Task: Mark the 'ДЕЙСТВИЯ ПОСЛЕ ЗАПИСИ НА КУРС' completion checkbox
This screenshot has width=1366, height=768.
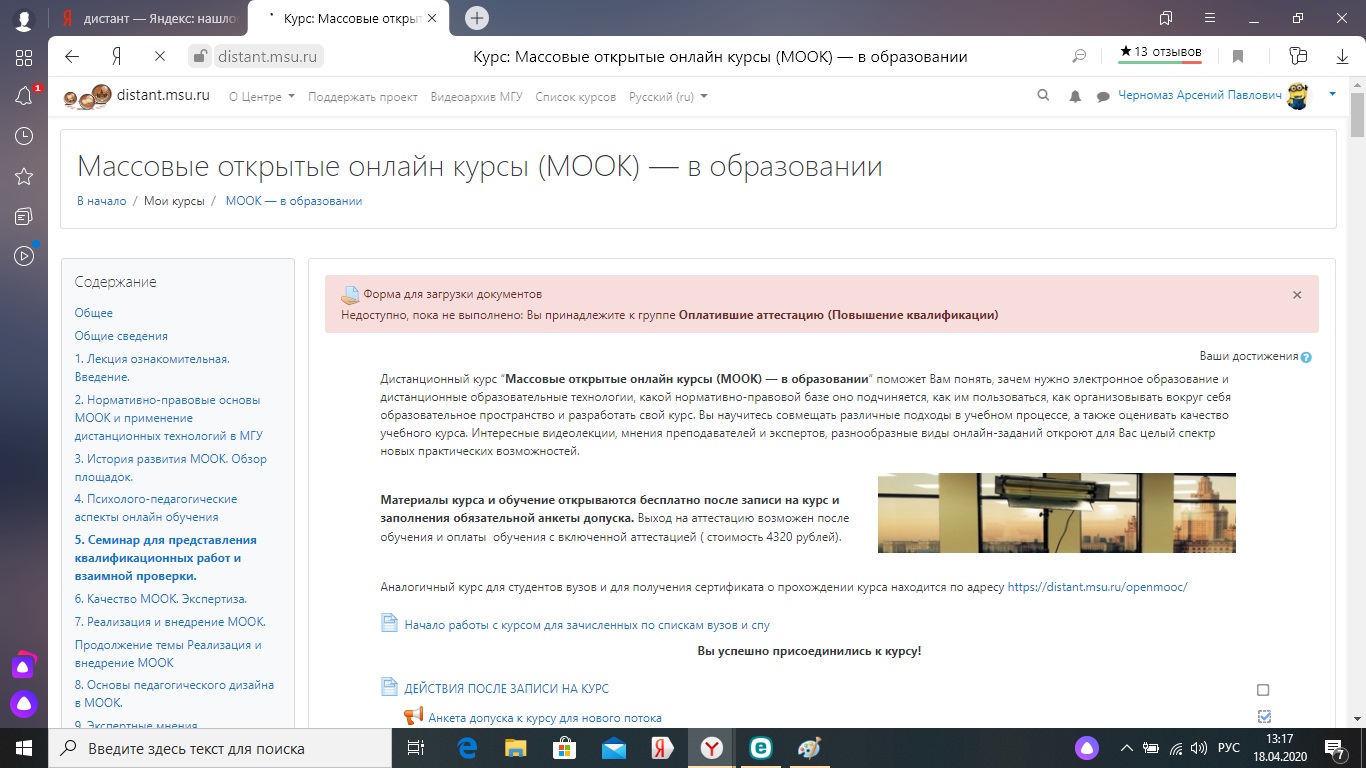Action: click(1263, 689)
